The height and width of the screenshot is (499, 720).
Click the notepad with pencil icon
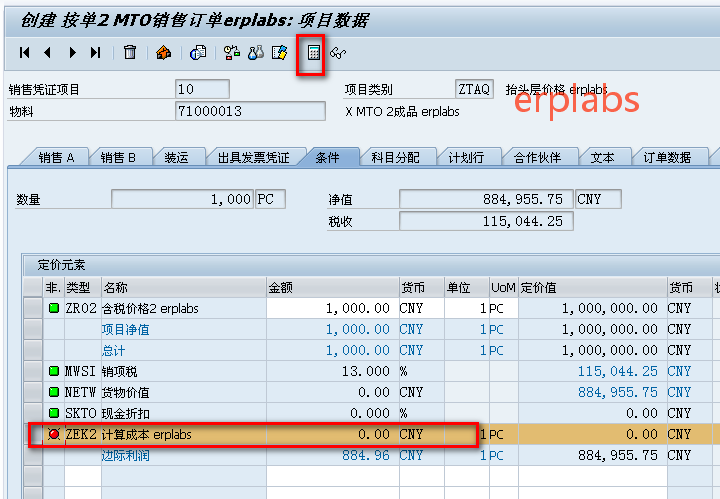pyautogui.click(x=280, y=53)
